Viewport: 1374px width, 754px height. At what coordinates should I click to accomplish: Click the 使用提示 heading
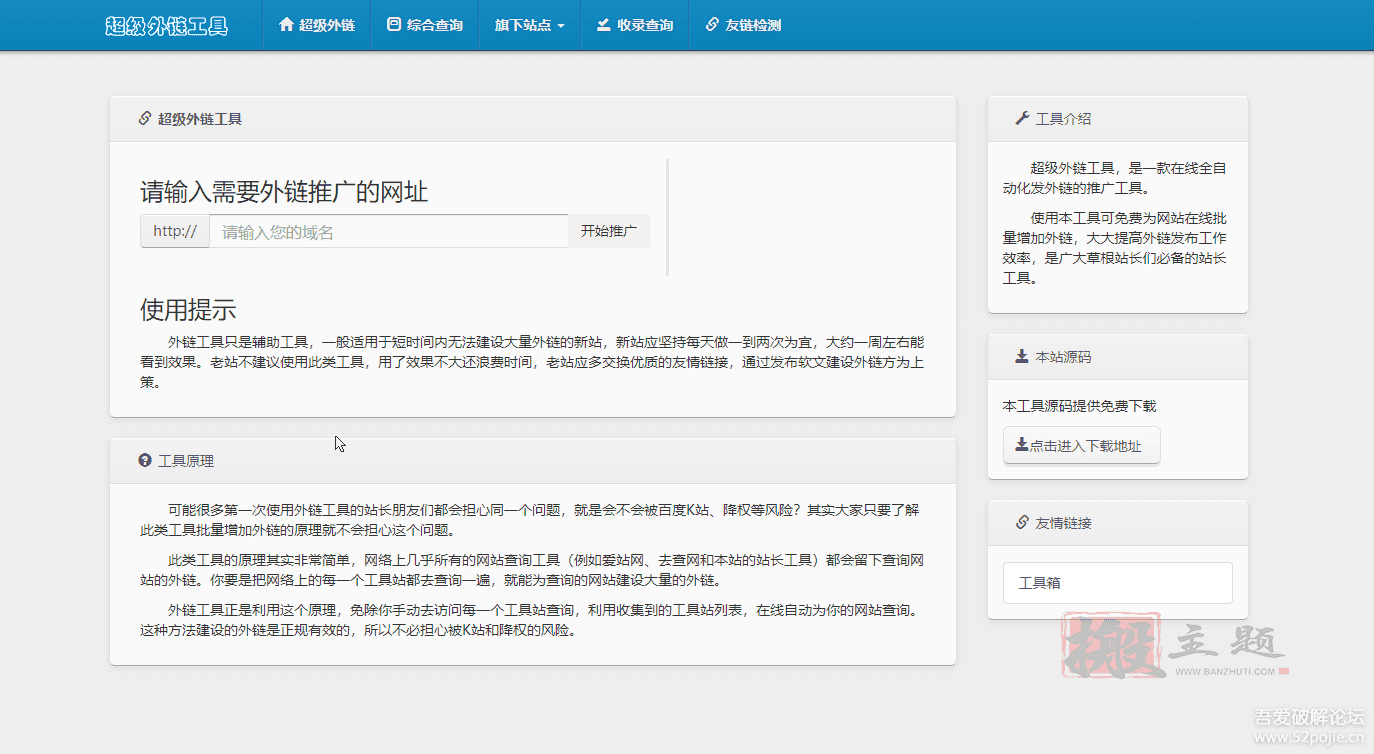point(188,309)
